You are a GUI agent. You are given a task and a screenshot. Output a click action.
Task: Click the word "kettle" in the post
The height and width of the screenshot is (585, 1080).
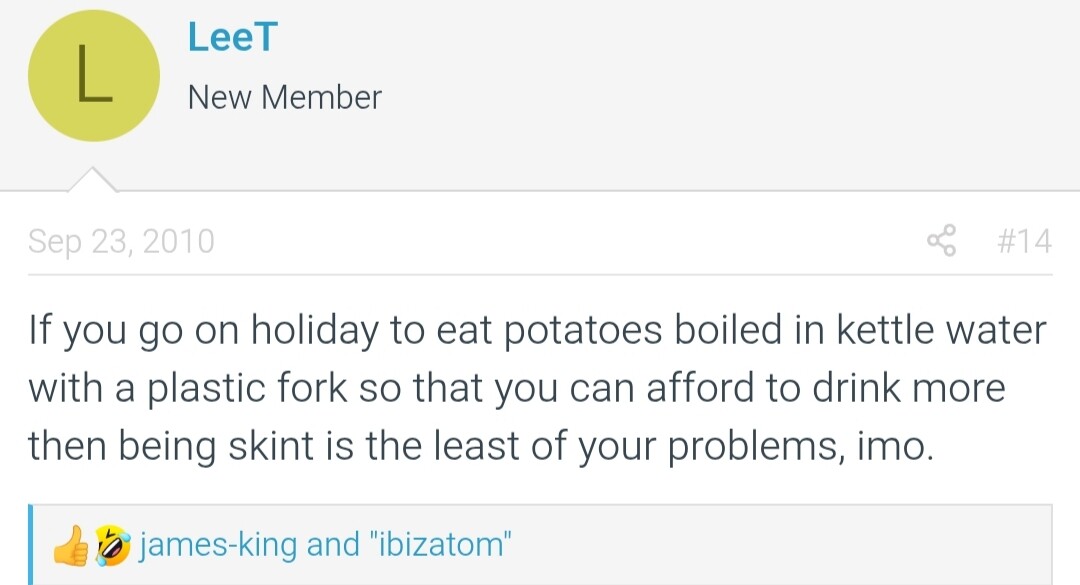(x=885, y=329)
